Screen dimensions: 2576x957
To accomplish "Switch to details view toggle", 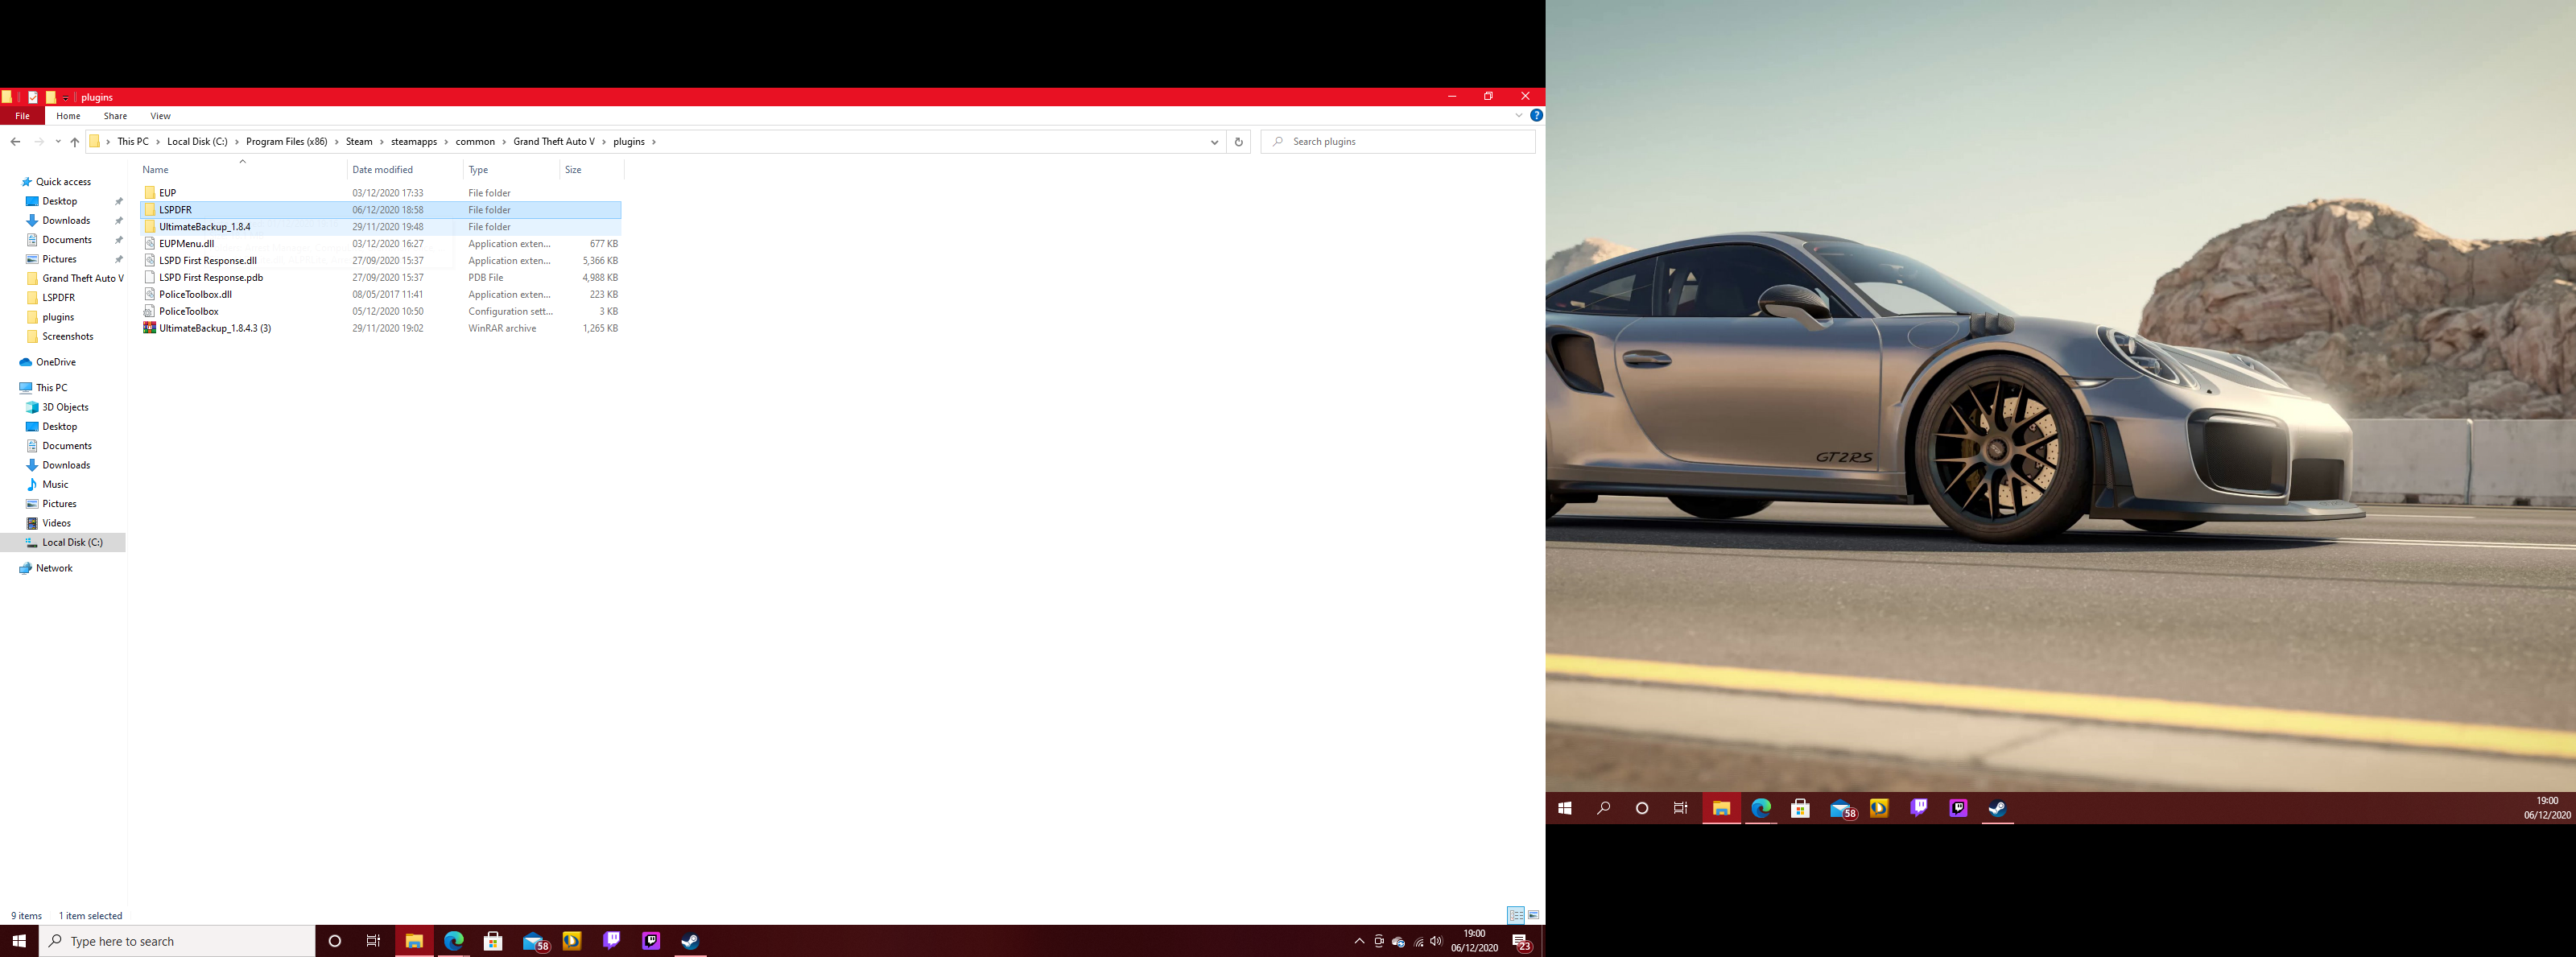I will [x=1516, y=915].
